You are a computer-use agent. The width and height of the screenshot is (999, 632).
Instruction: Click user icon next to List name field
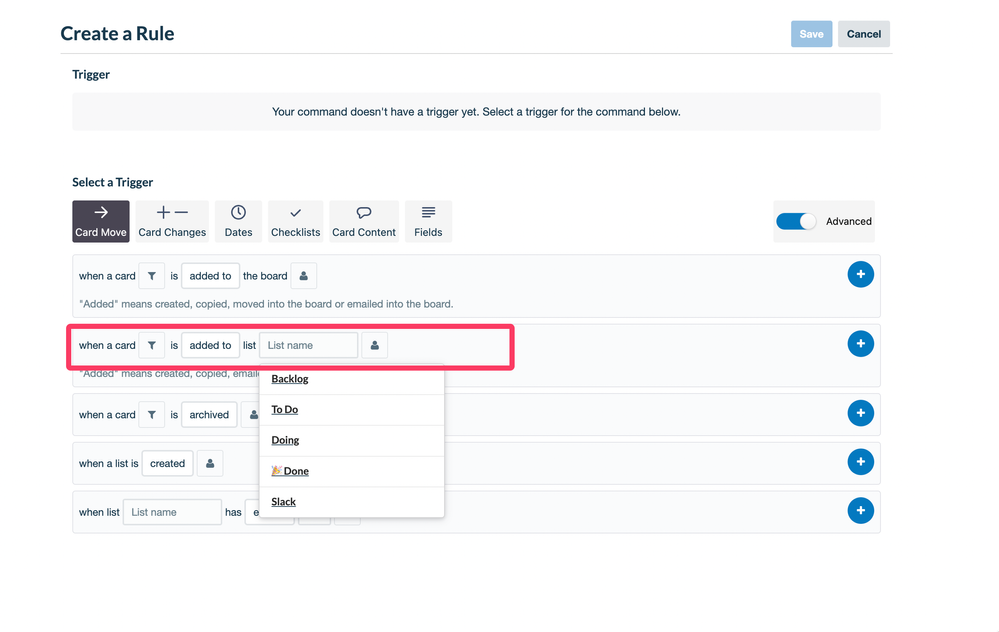375,345
